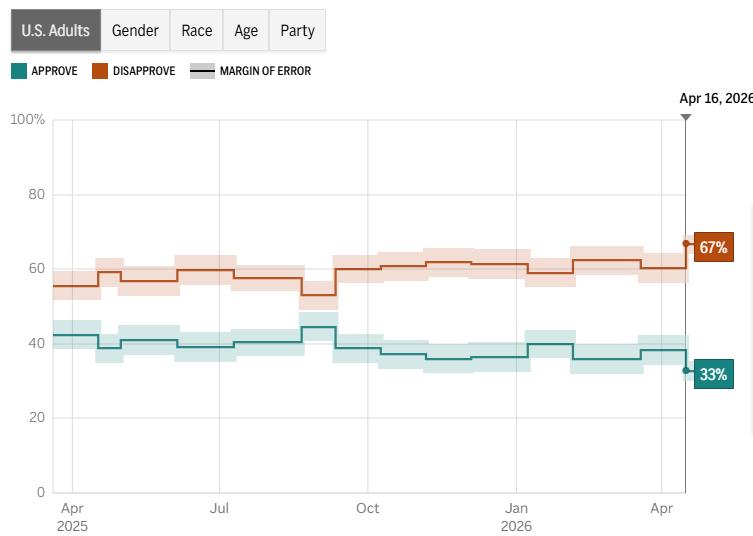The image size is (753, 536).
Task: Click the Jul label on the time axis
Action: pos(219,508)
